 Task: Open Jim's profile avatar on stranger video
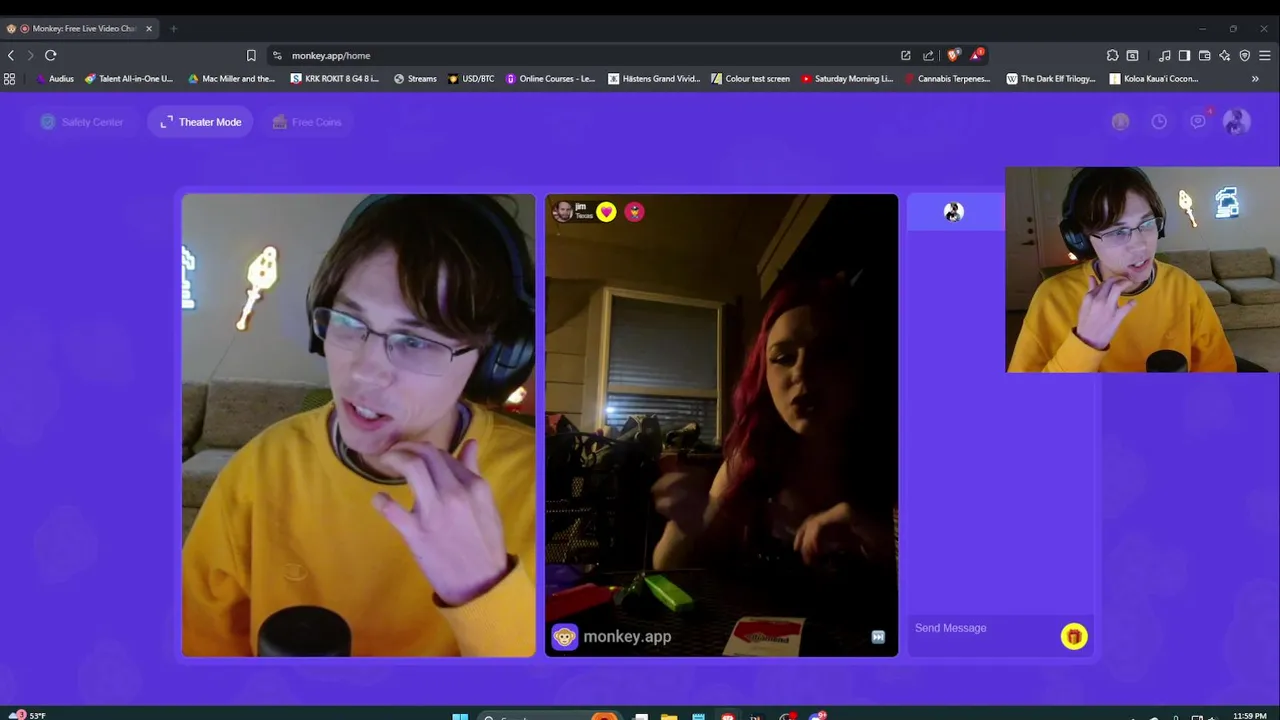(563, 211)
